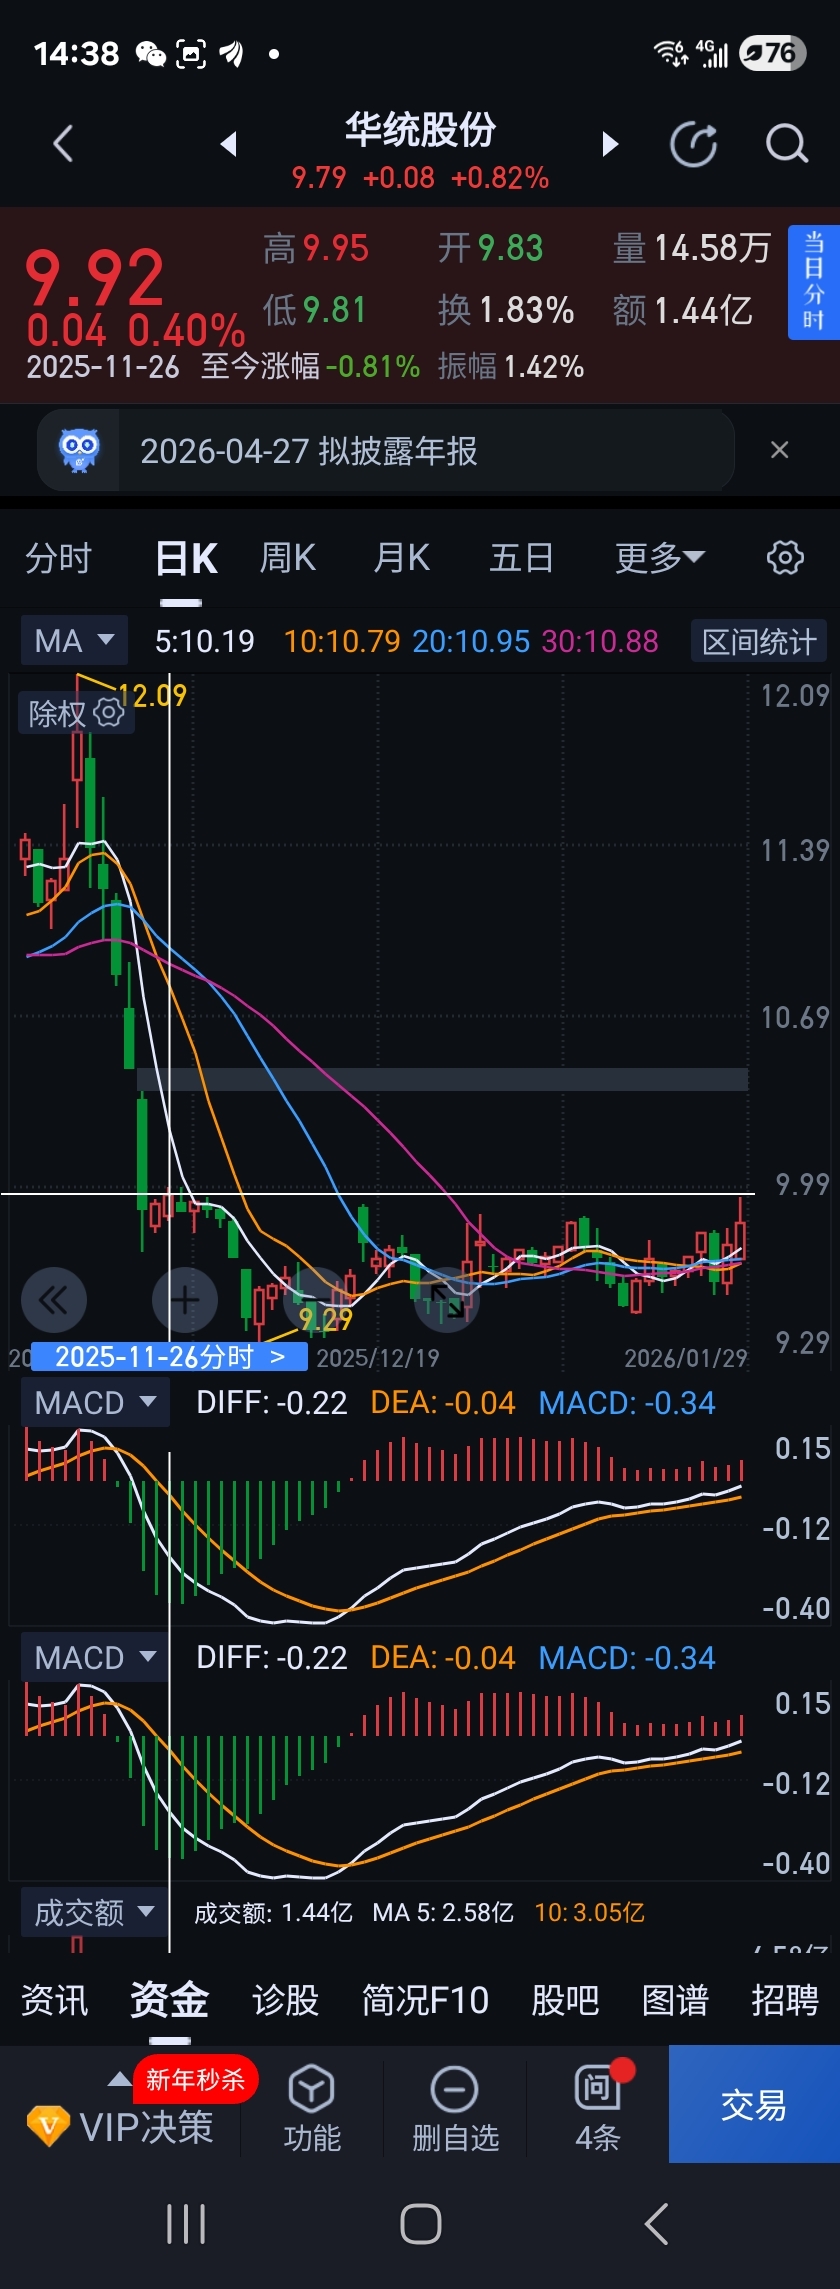This screenshot has height=2289, width=840.
Task: Tap the 额1.44亿 turnover value
Action: coord(683,310)
